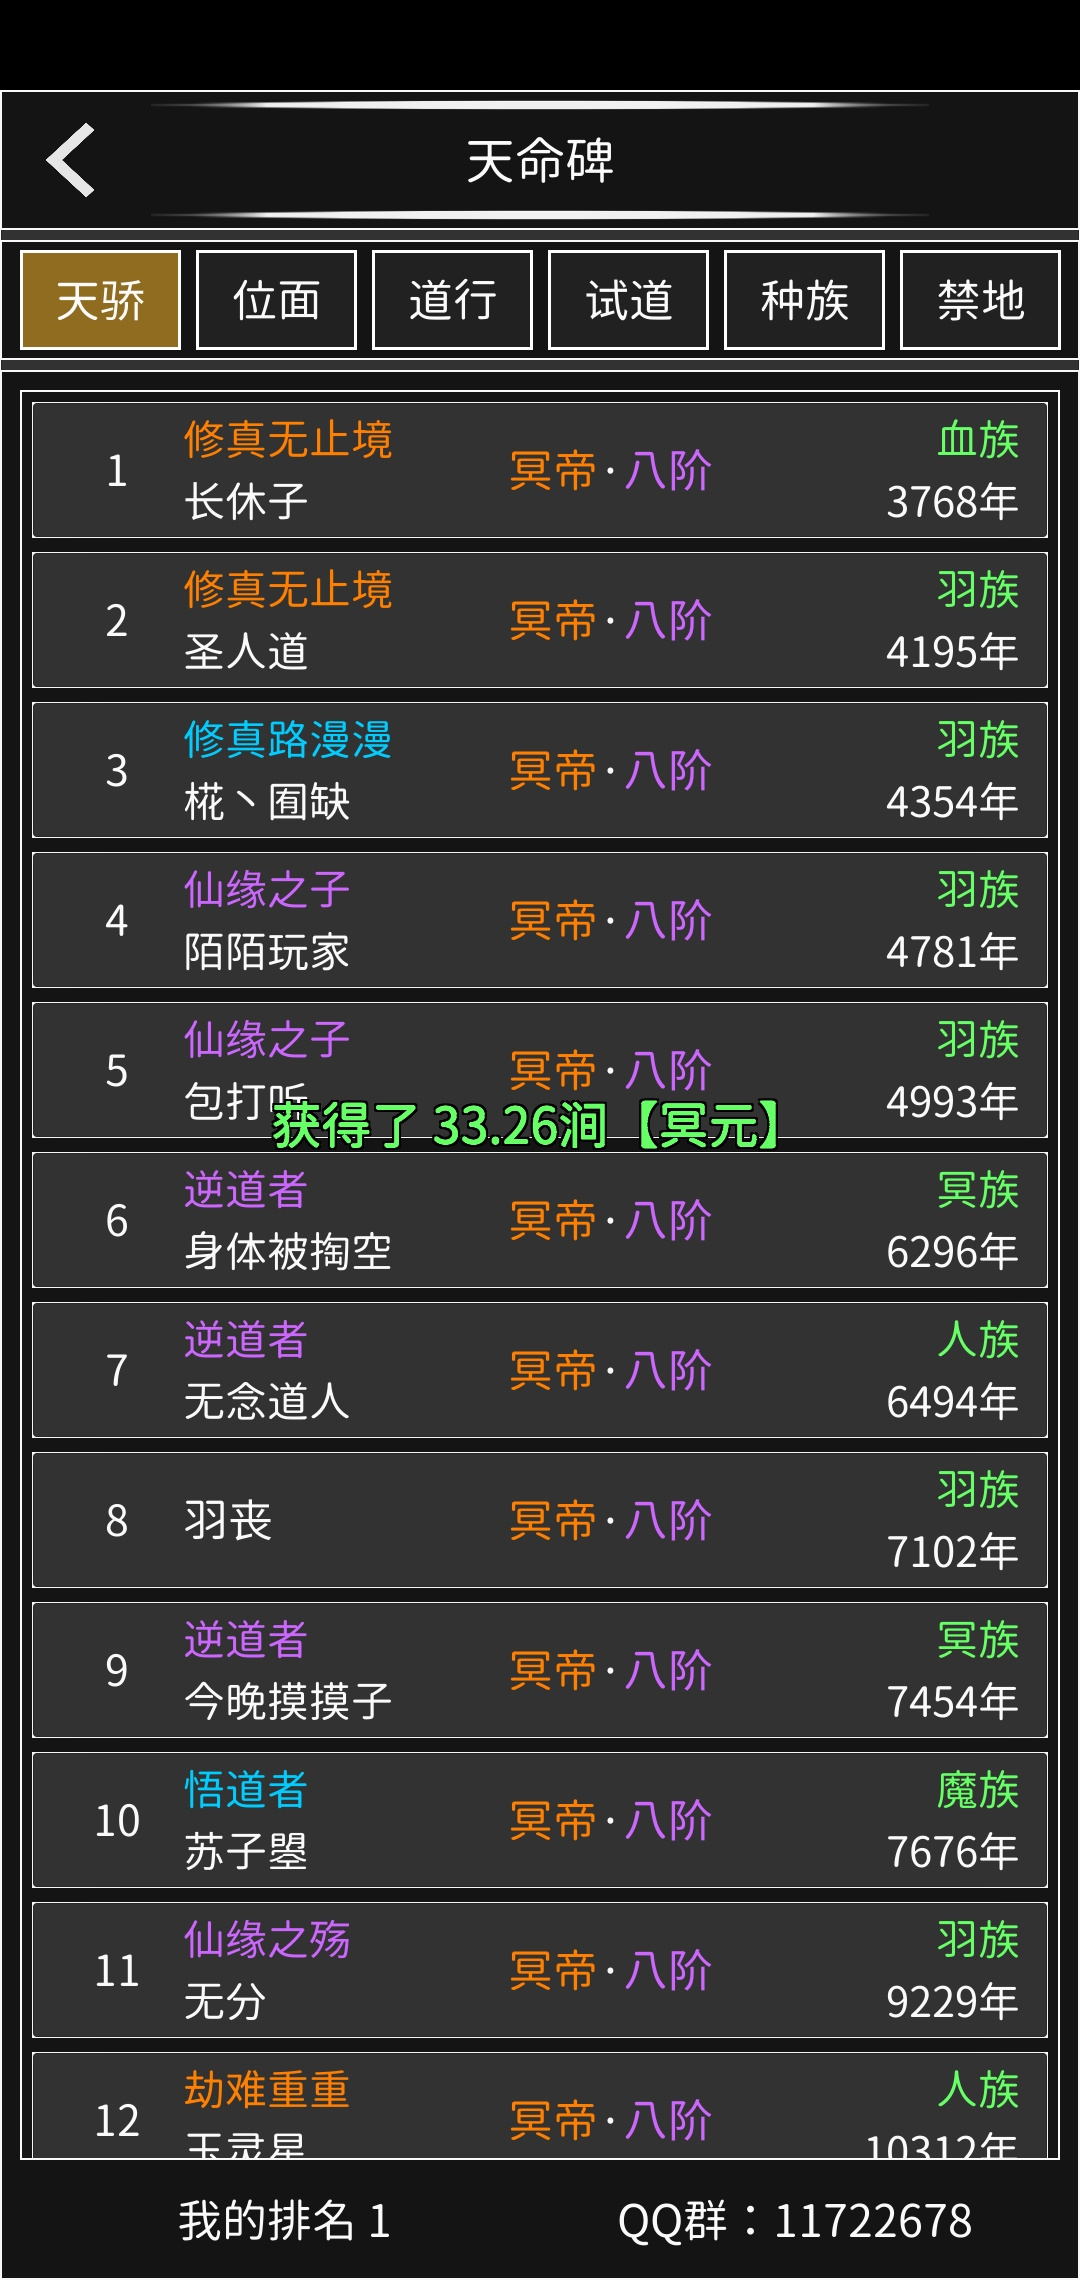Switch to the 试道 tab

click(x=628, y=300)
